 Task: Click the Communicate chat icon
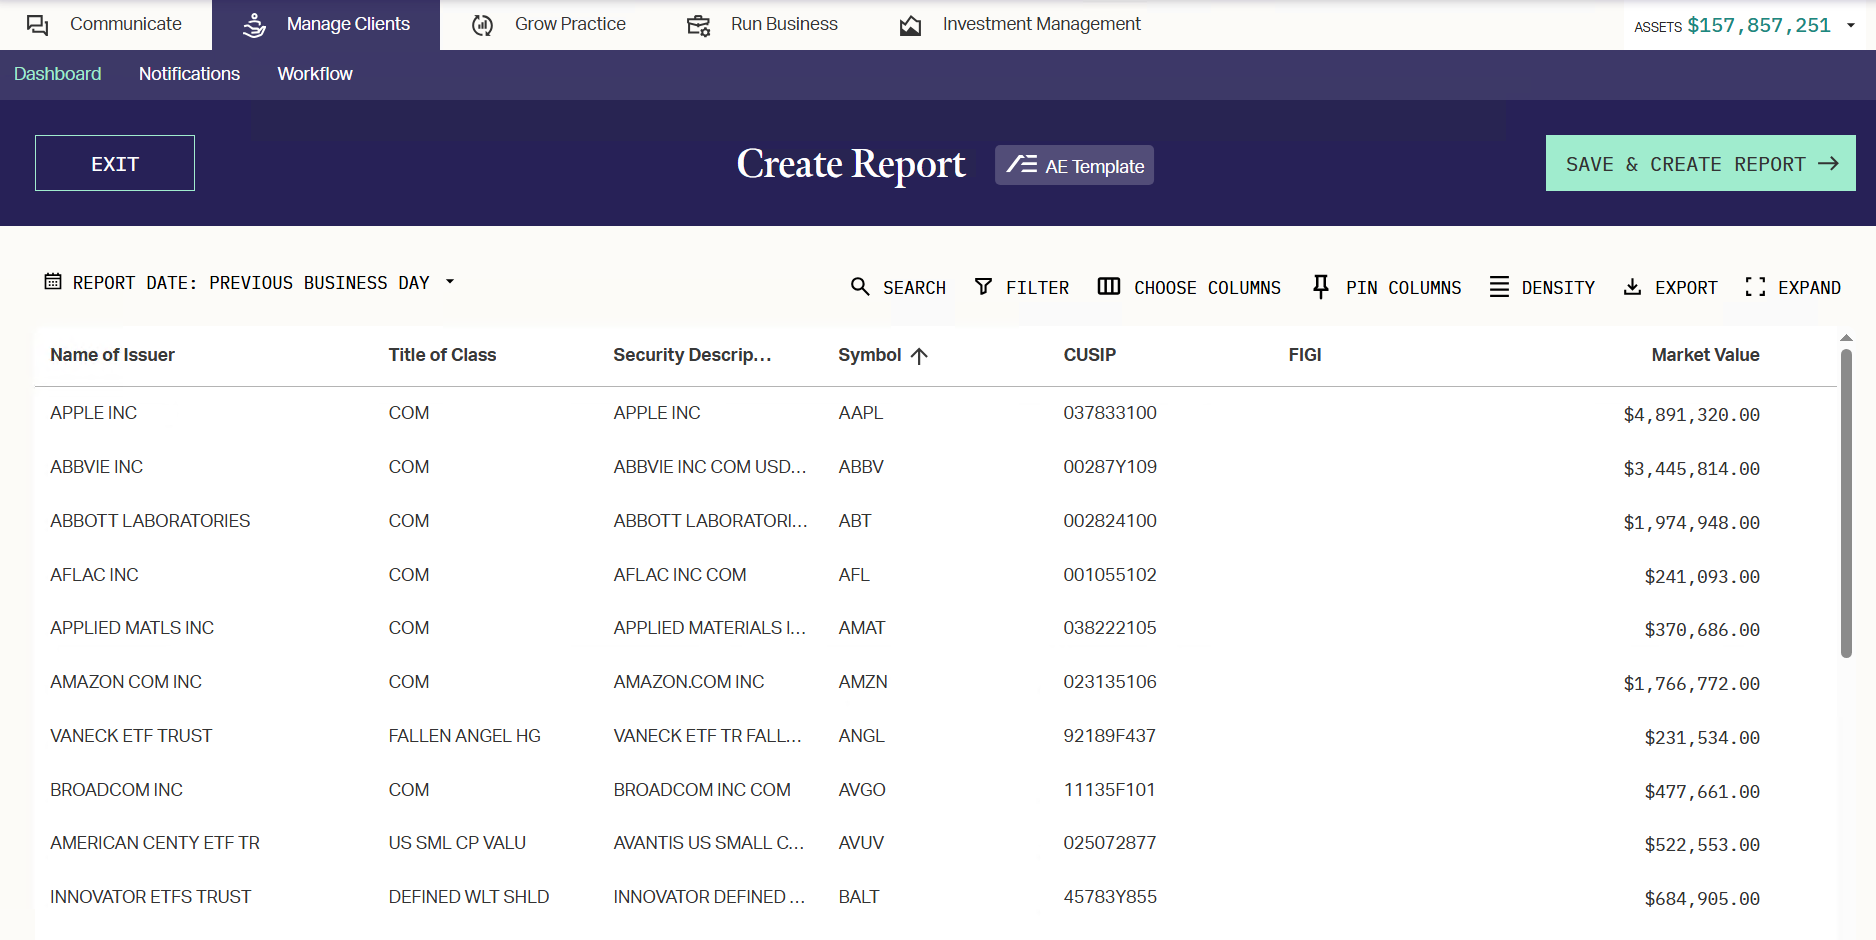38,25
